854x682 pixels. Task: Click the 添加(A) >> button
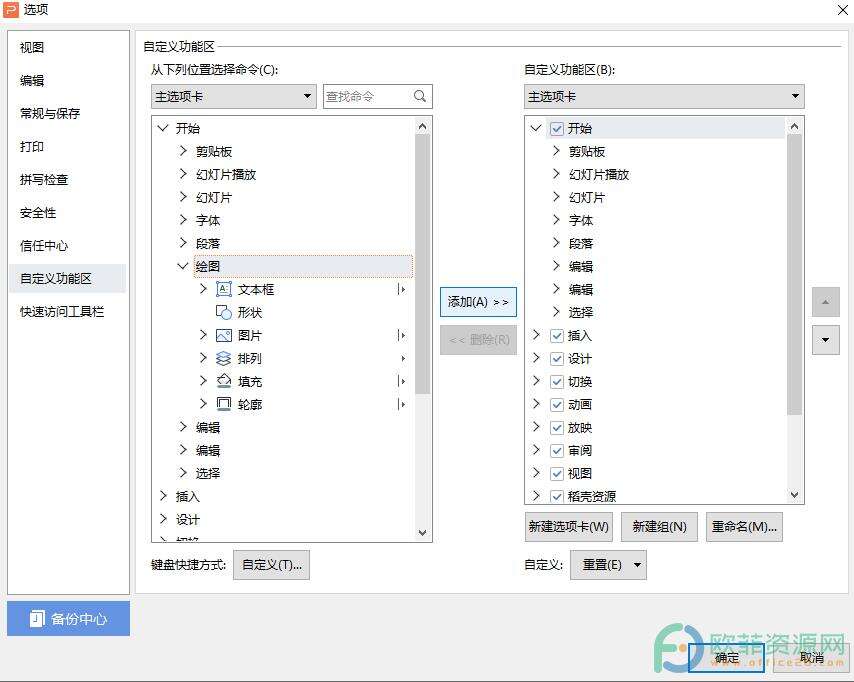478,302
